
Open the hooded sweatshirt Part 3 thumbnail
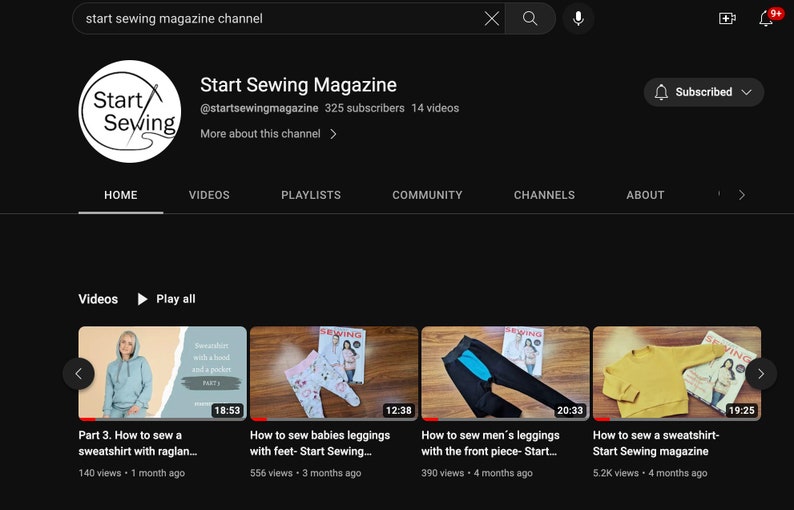click(163, 373)
